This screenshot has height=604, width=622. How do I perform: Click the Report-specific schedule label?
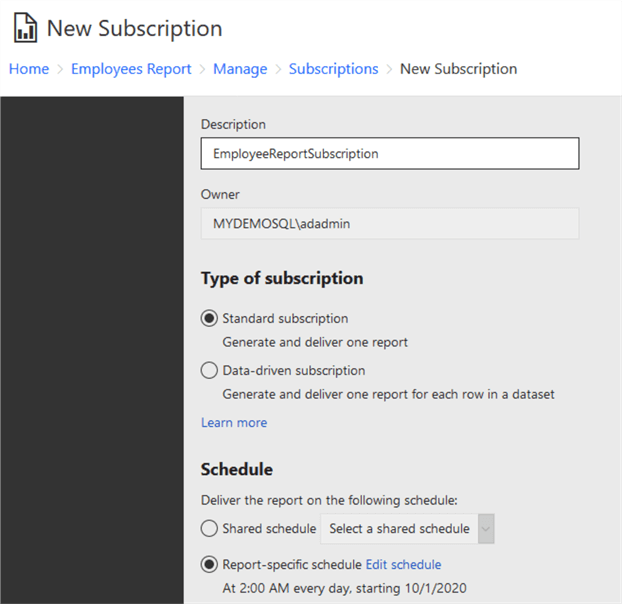tap(291, 565)
